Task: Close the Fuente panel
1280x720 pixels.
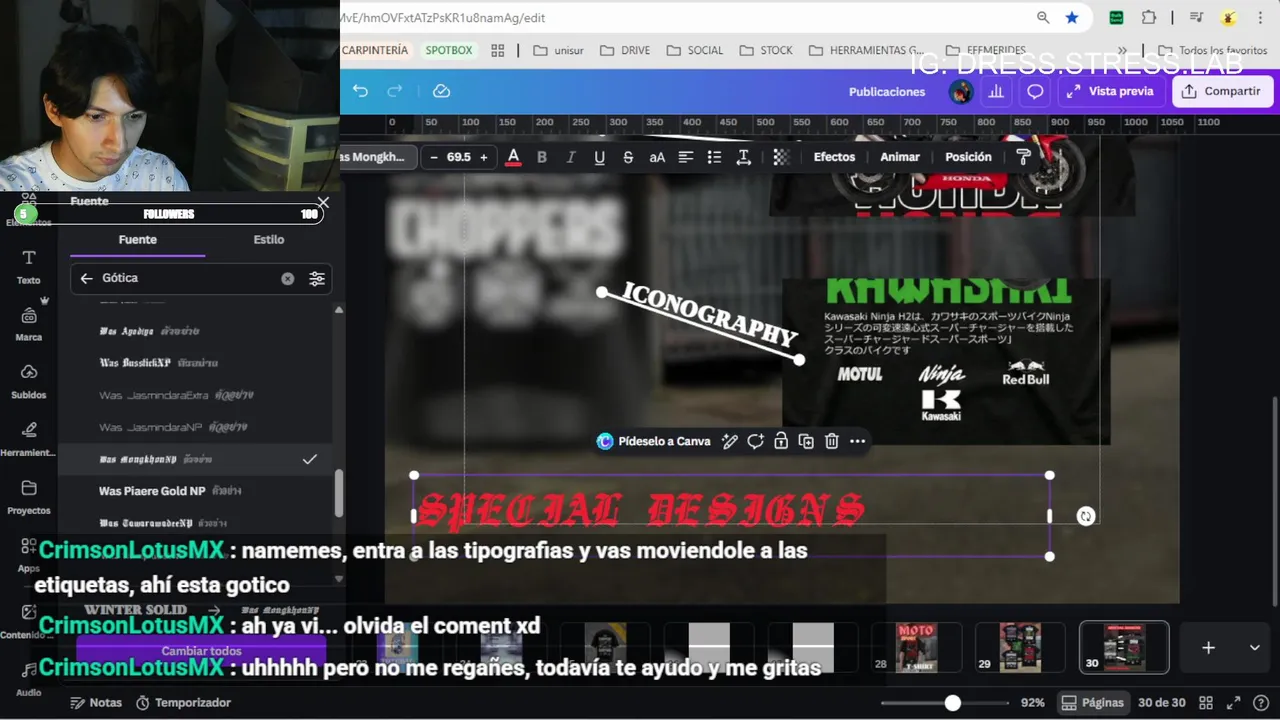Action: pos(323,203)
